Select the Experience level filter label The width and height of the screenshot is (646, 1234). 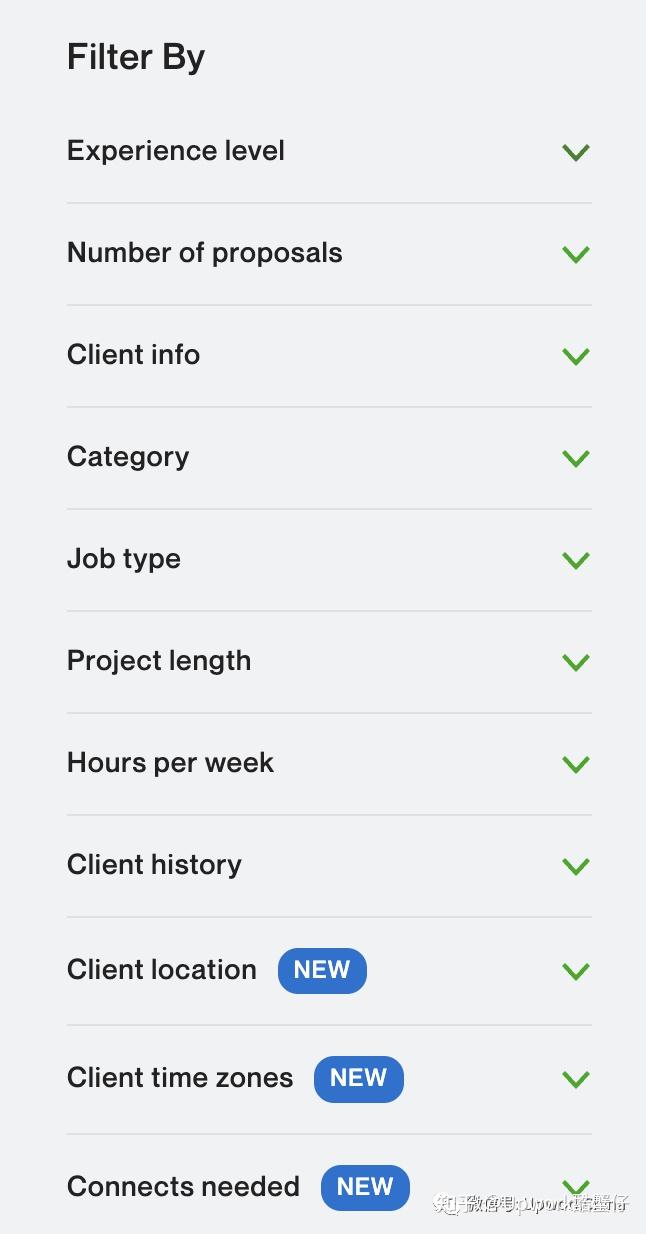(176, 151)
